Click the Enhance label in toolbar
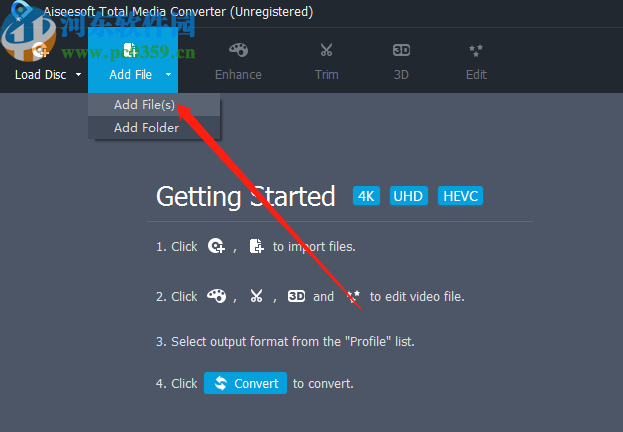The height and width of the screenshot is (432, 623). (x=238, y=75)
